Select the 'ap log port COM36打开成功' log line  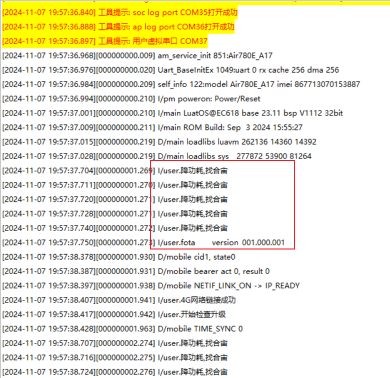118,27
